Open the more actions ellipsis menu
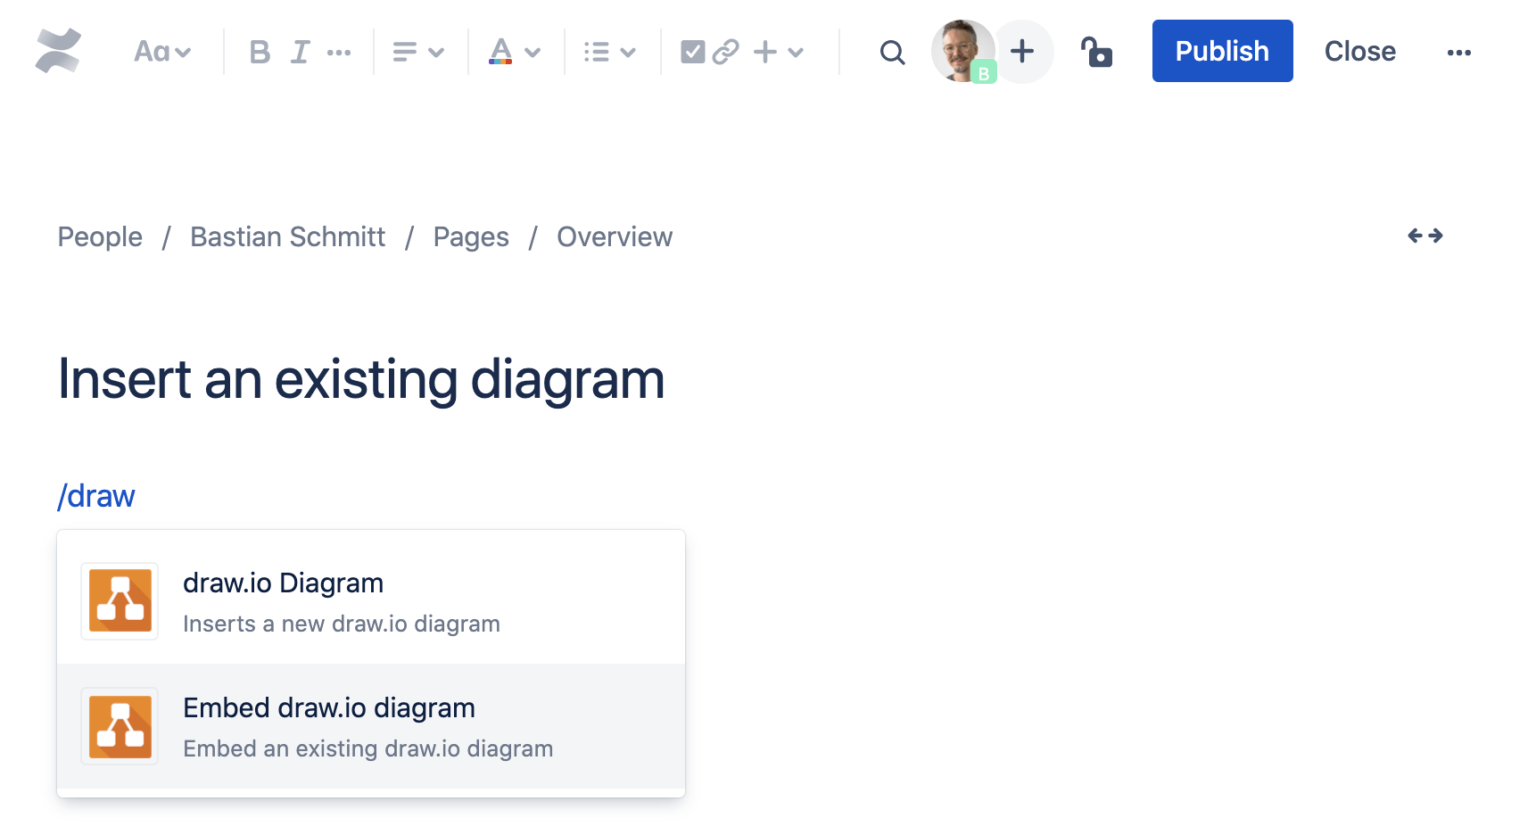The image size is (1536, 835). tap(1458, 52)
